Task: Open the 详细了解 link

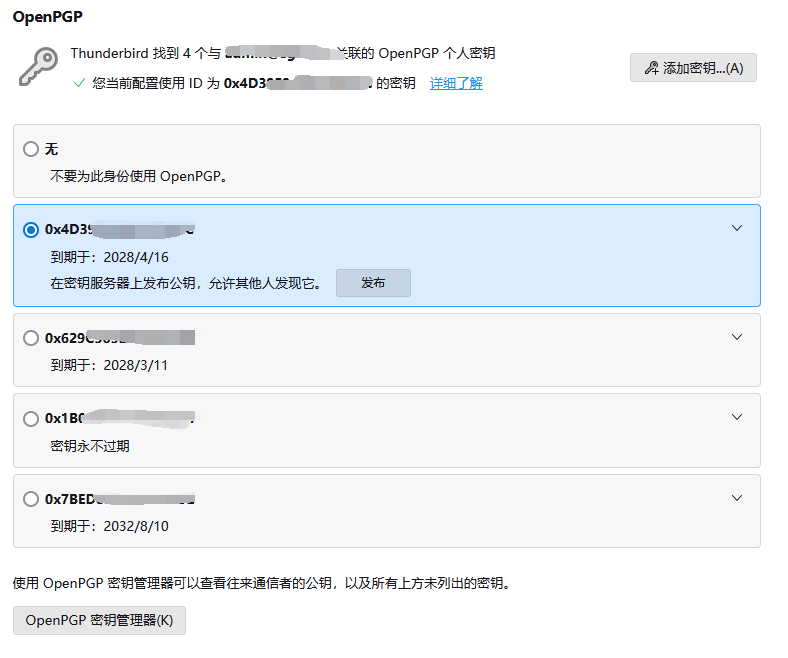Action: pos(456,84)
